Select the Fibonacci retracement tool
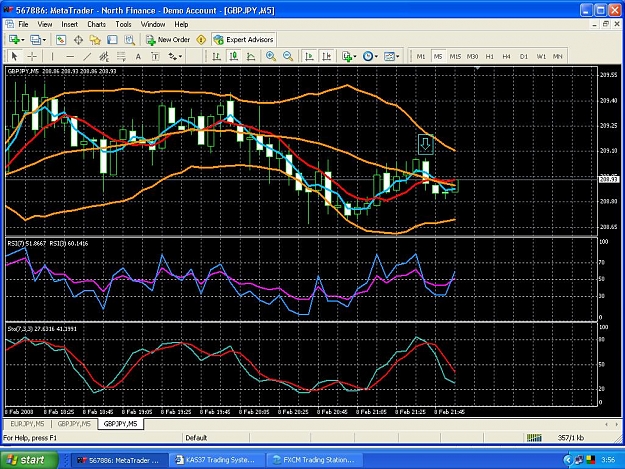The width and height of the screenshot is (625, 469). [x=121, y=56]
